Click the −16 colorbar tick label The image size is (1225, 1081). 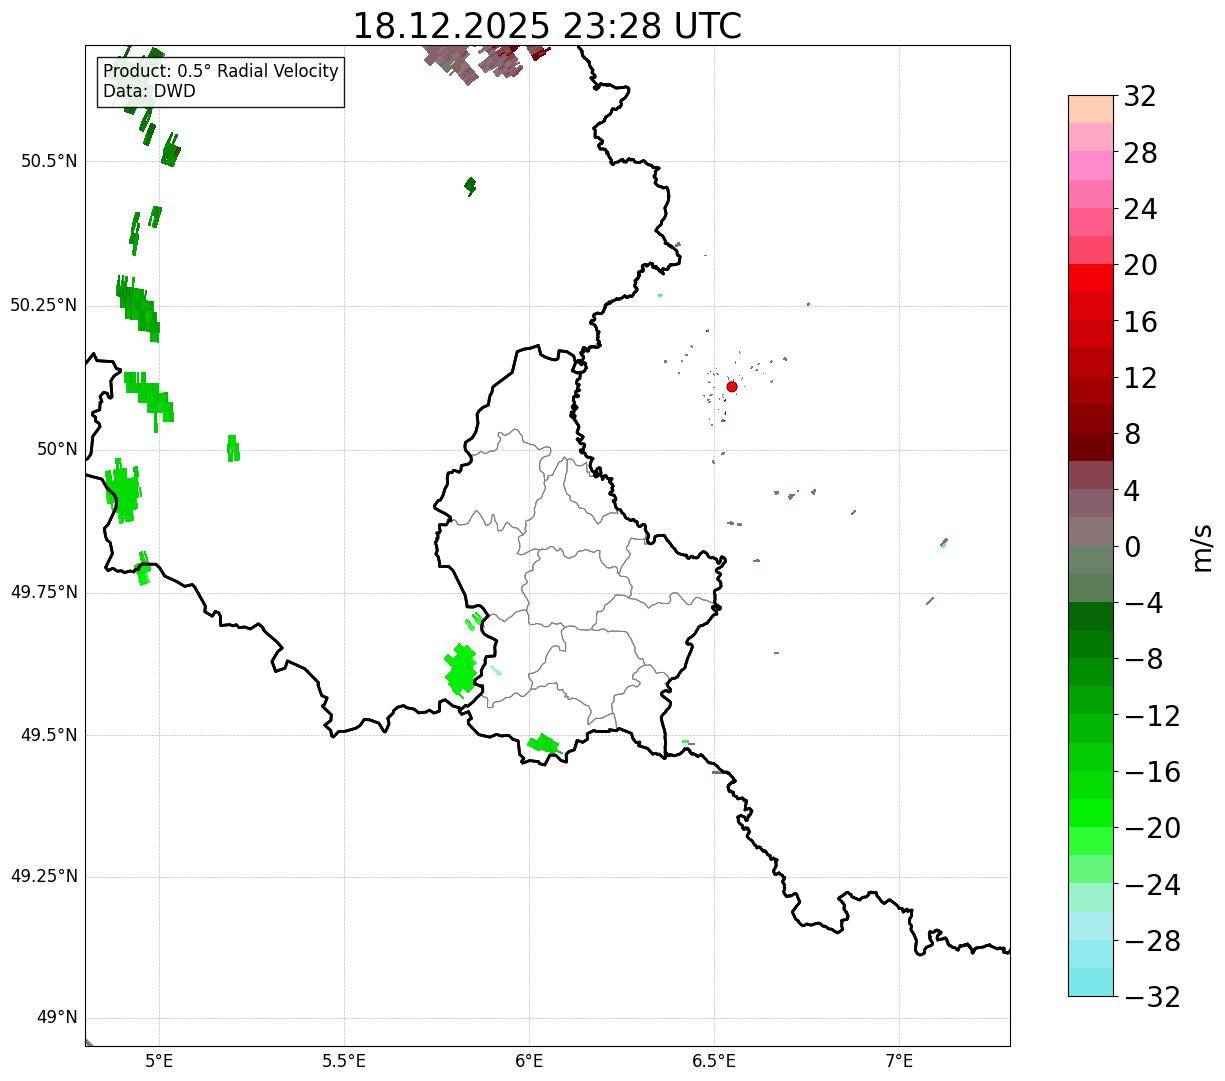coord(1152,772)
